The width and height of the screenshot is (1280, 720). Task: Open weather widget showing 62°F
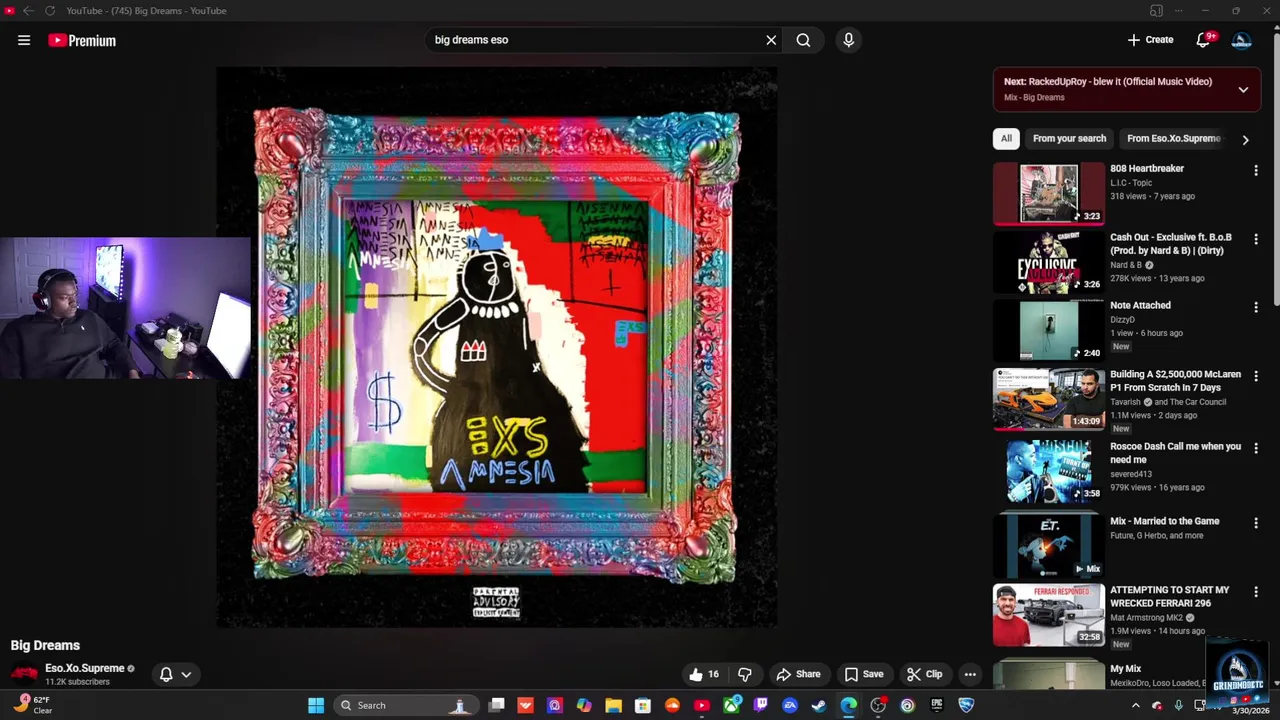tap(32, 705)
